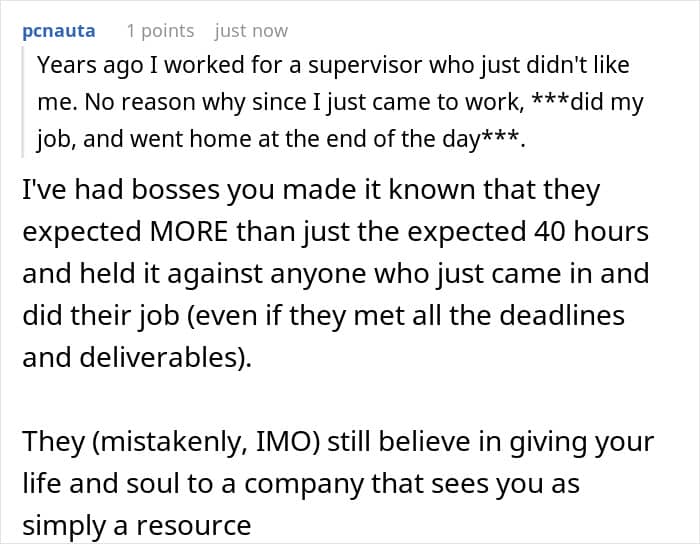Viewport: 700px width, 544px height.
Task: Click the quoted line ending 'end of the day***.'
Action: [281, 139]
